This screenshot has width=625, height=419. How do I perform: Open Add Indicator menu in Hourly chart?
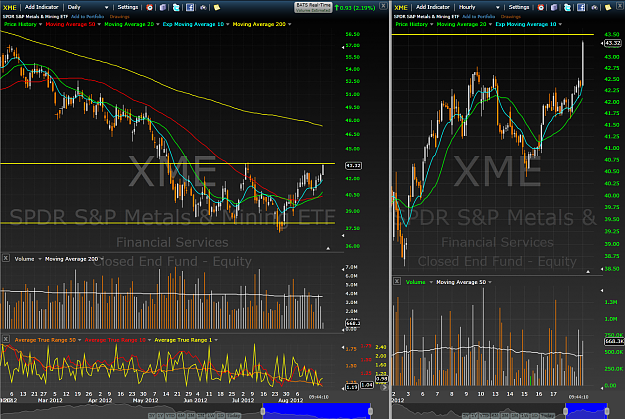[x=433, y=7]
